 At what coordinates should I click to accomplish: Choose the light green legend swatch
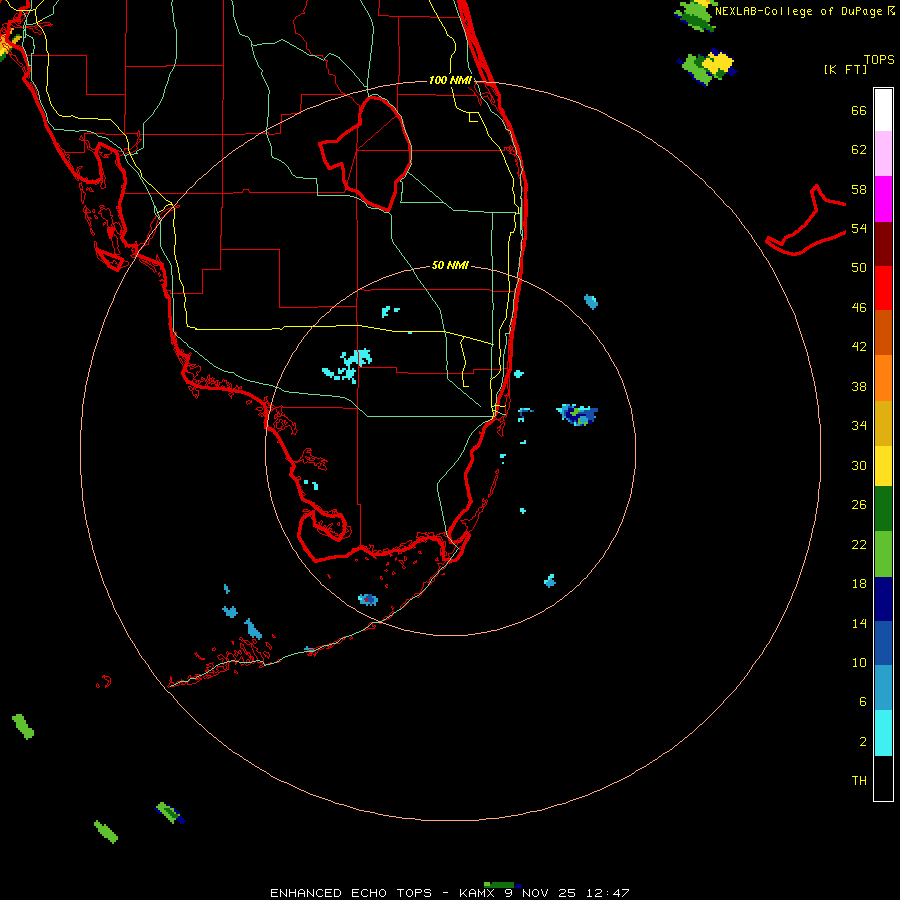[883, 554]
